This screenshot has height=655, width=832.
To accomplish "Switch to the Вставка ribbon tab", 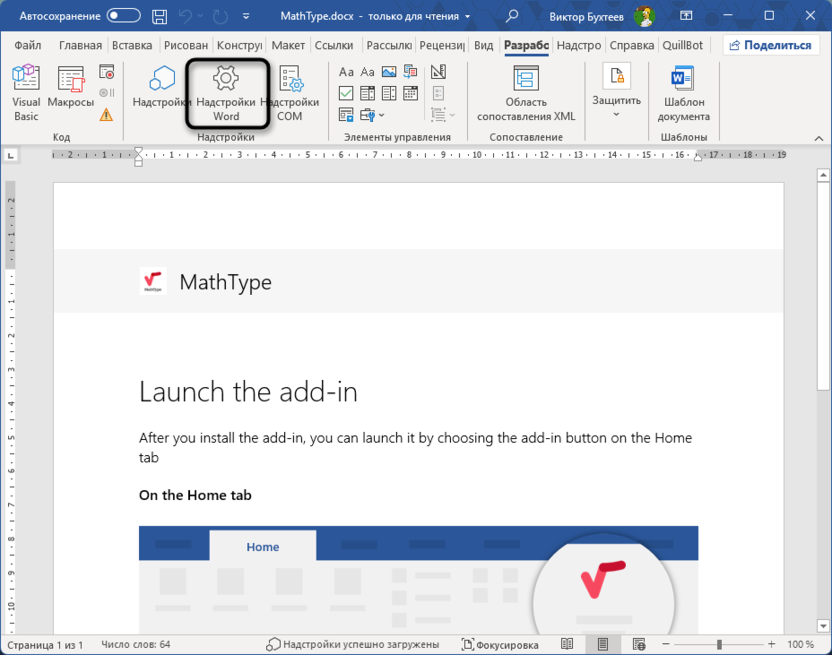I will pos(132,45).
